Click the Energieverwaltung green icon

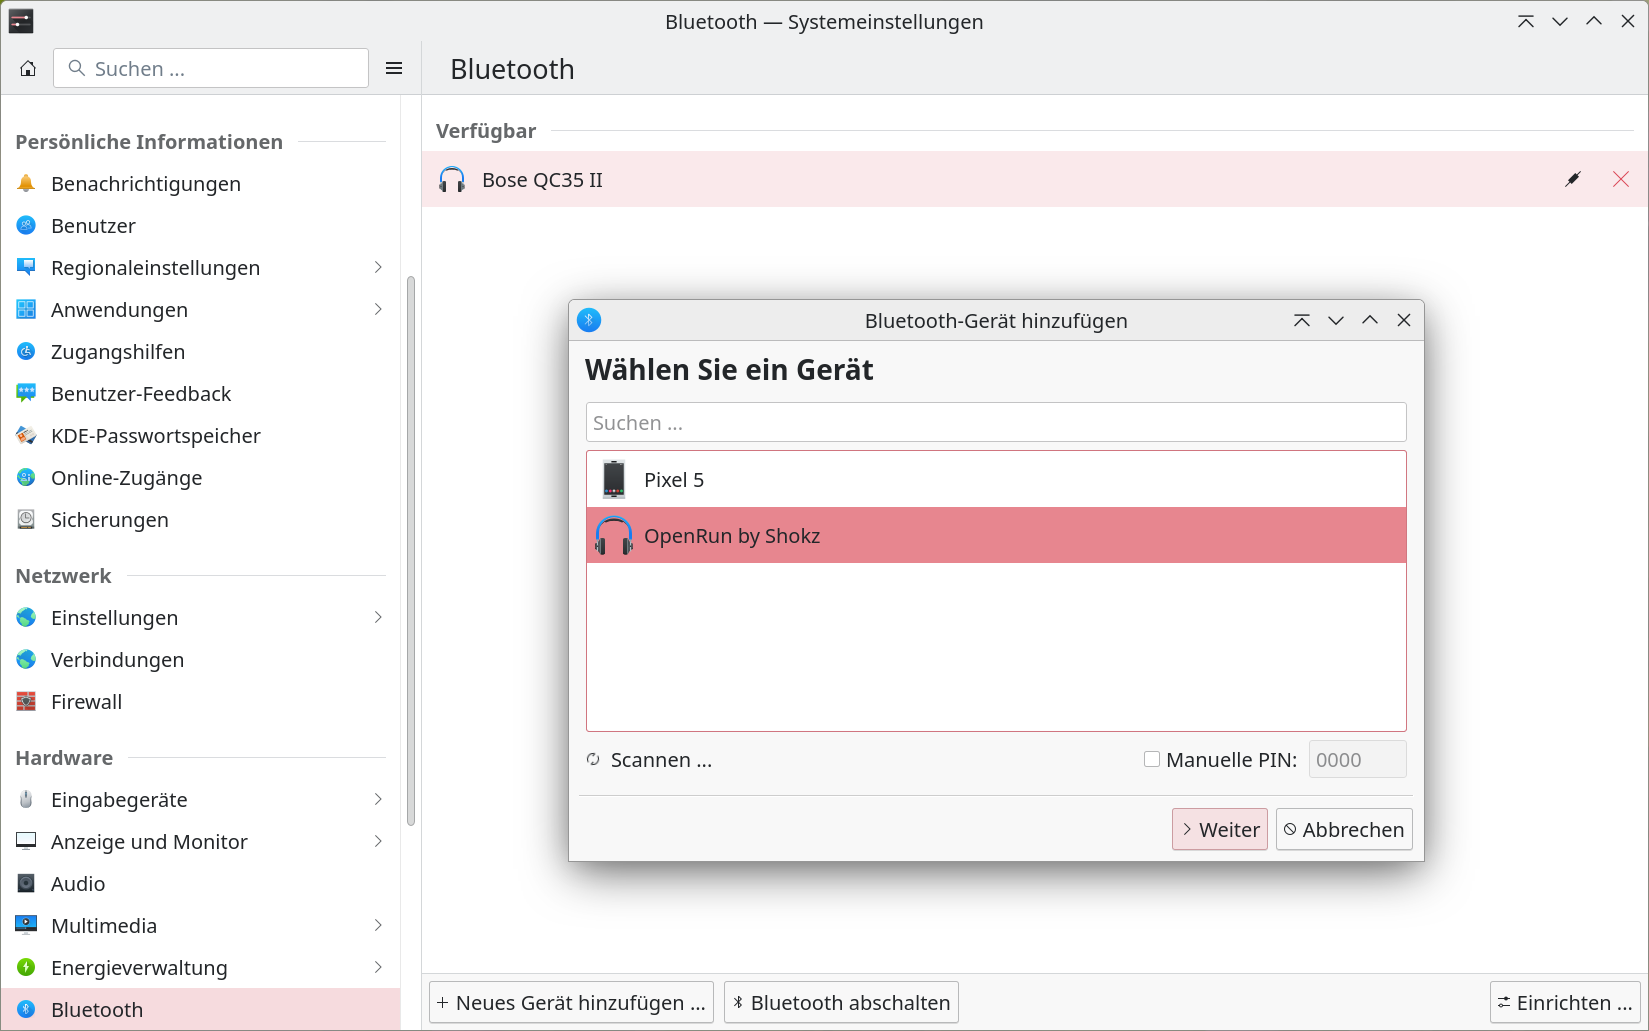pyautogui.click(x=27, y=968)
